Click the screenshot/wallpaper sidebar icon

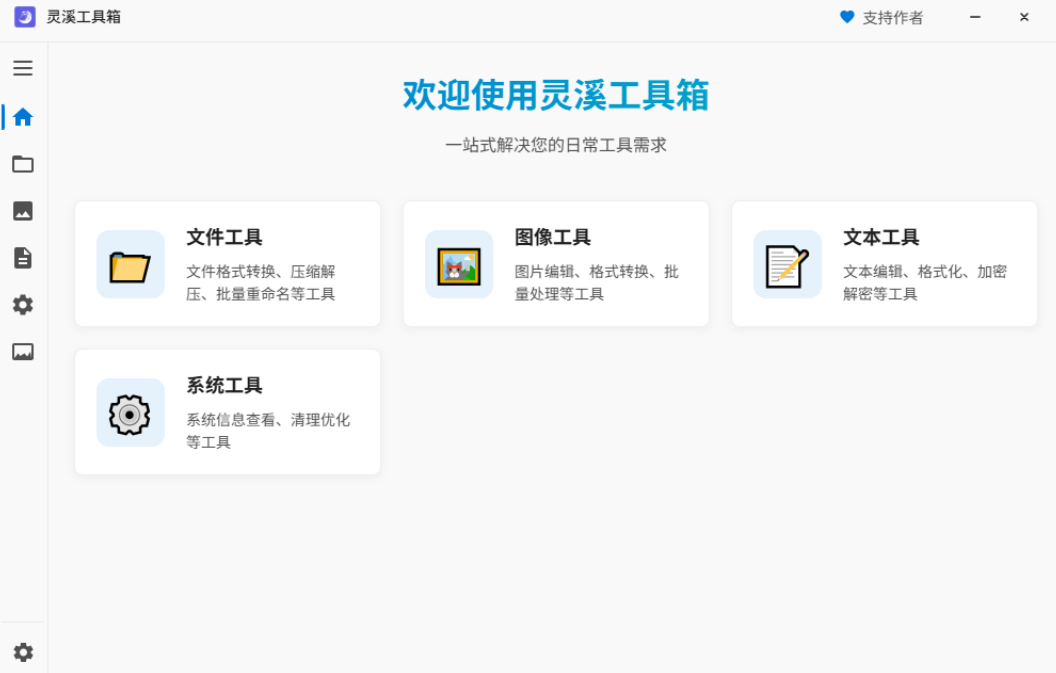pyautogui.click(x=22, y=352)
